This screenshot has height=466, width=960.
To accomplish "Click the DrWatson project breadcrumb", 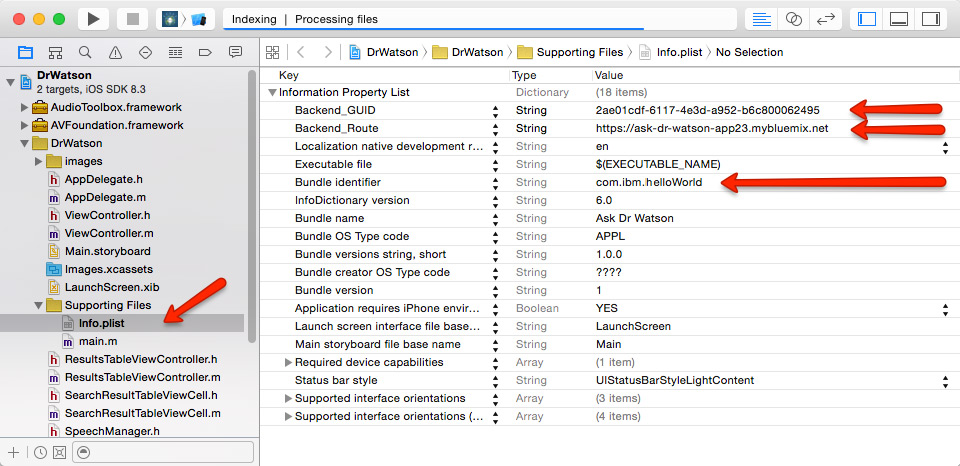I will (384, 52).
